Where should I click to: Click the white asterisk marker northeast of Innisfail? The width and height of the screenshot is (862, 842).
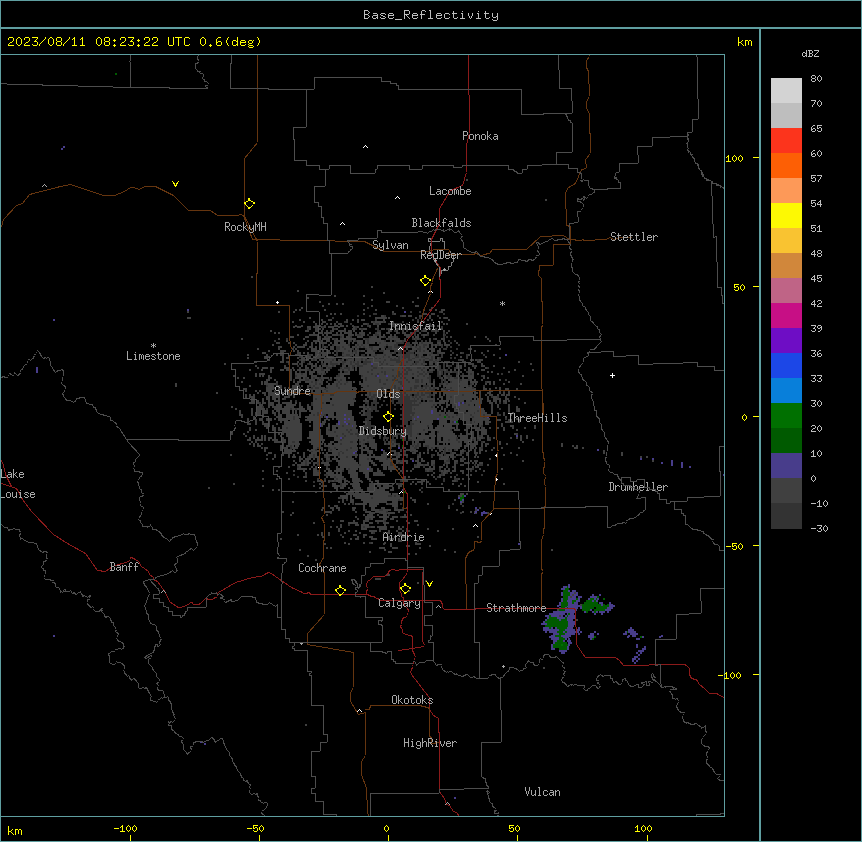502,303
